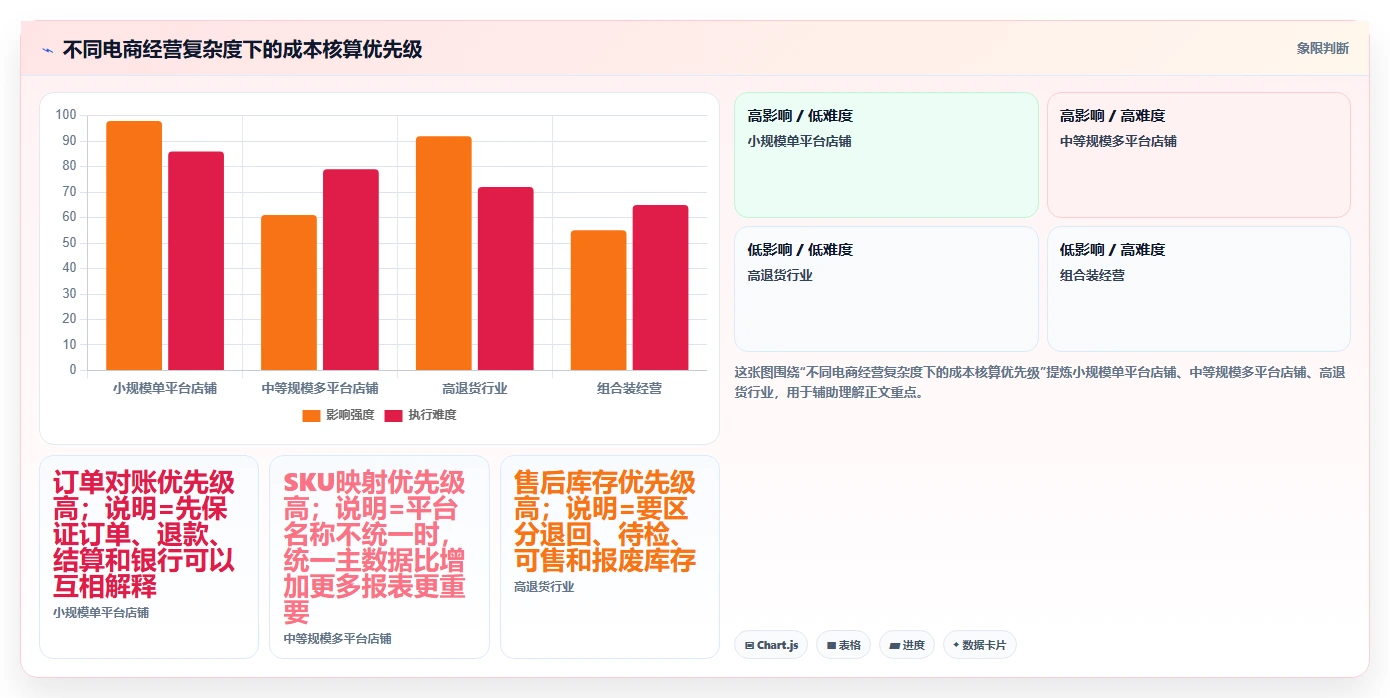Click the lightning icon beside the page title
This screenshot has width=1390, height=698.
tap(47, 50)
